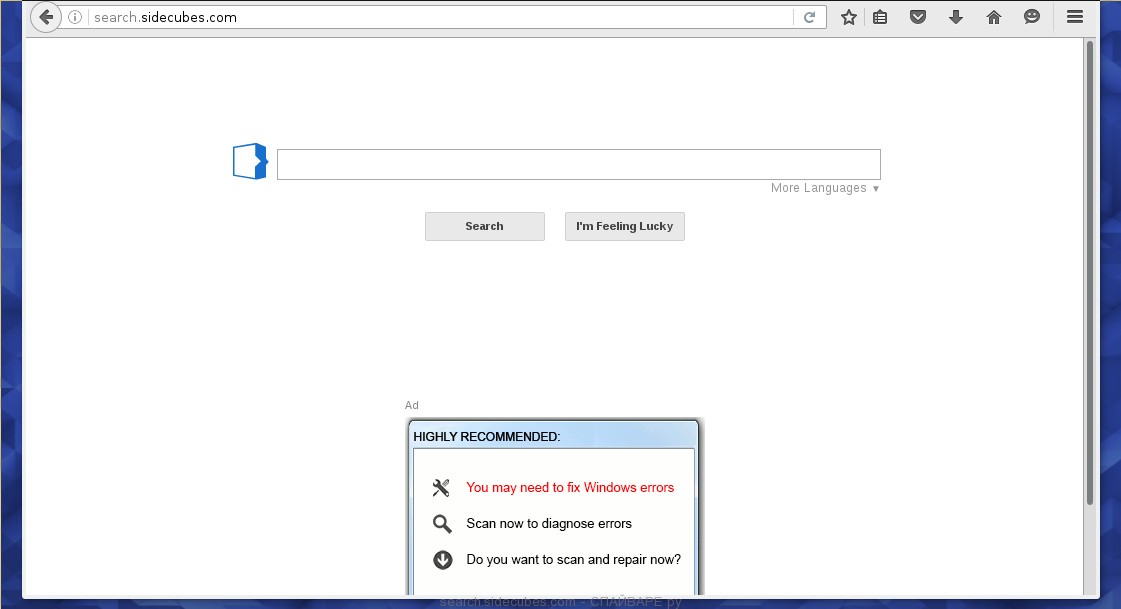Click into the Sidecubes search field

578,164
